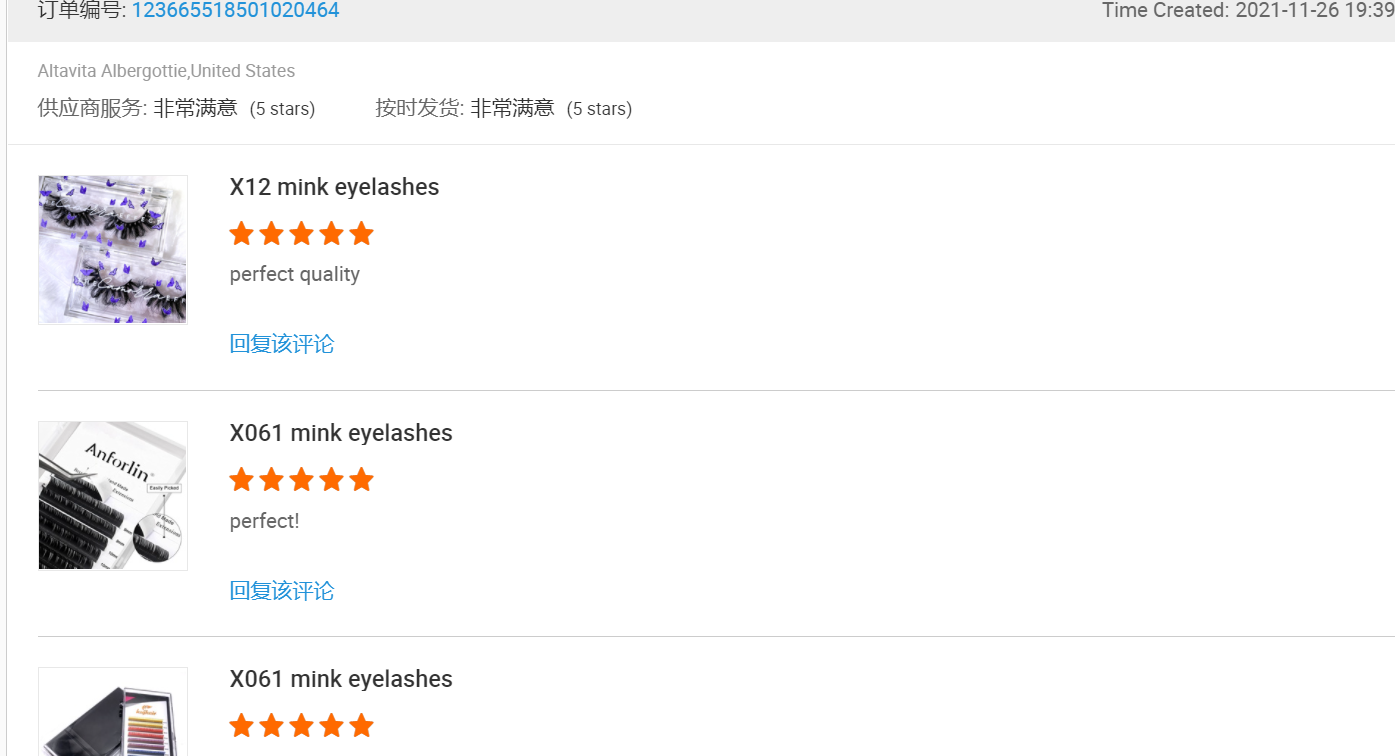Viewport: 1395px width, 756px height.
Task: Click the Anforlin X061 eyelashes thumbnail
Action: 113,496
